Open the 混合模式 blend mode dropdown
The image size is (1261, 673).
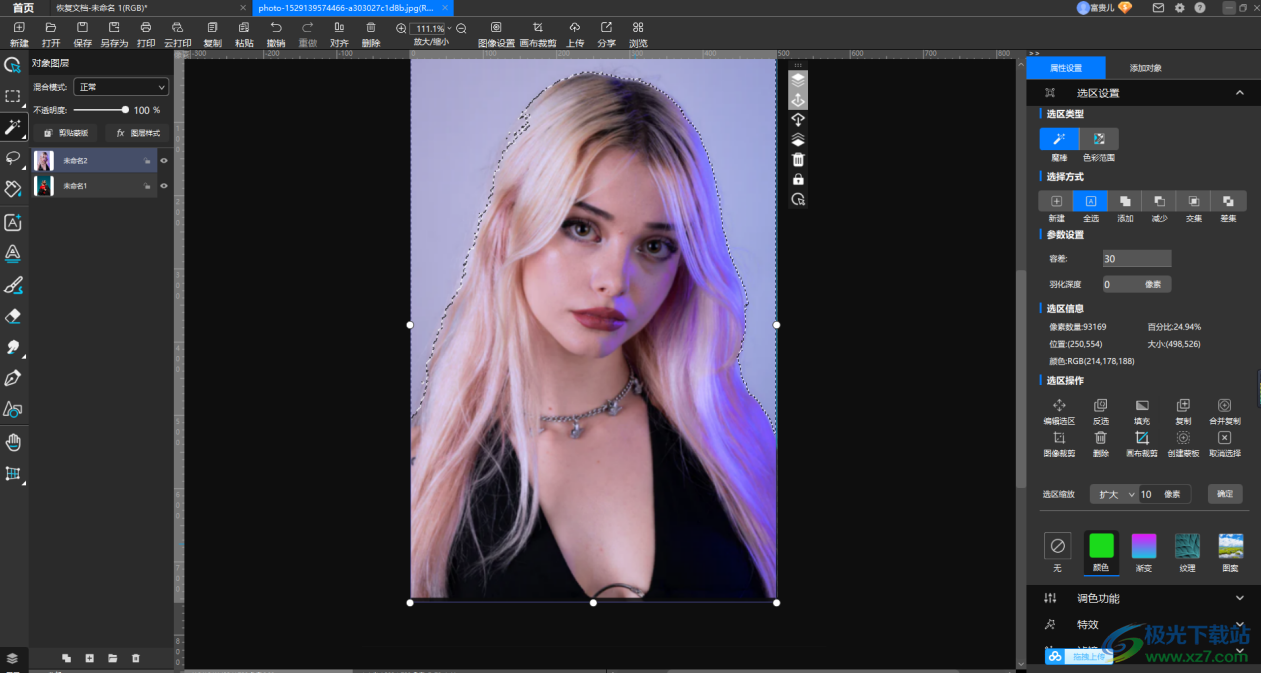coord(121,87)
